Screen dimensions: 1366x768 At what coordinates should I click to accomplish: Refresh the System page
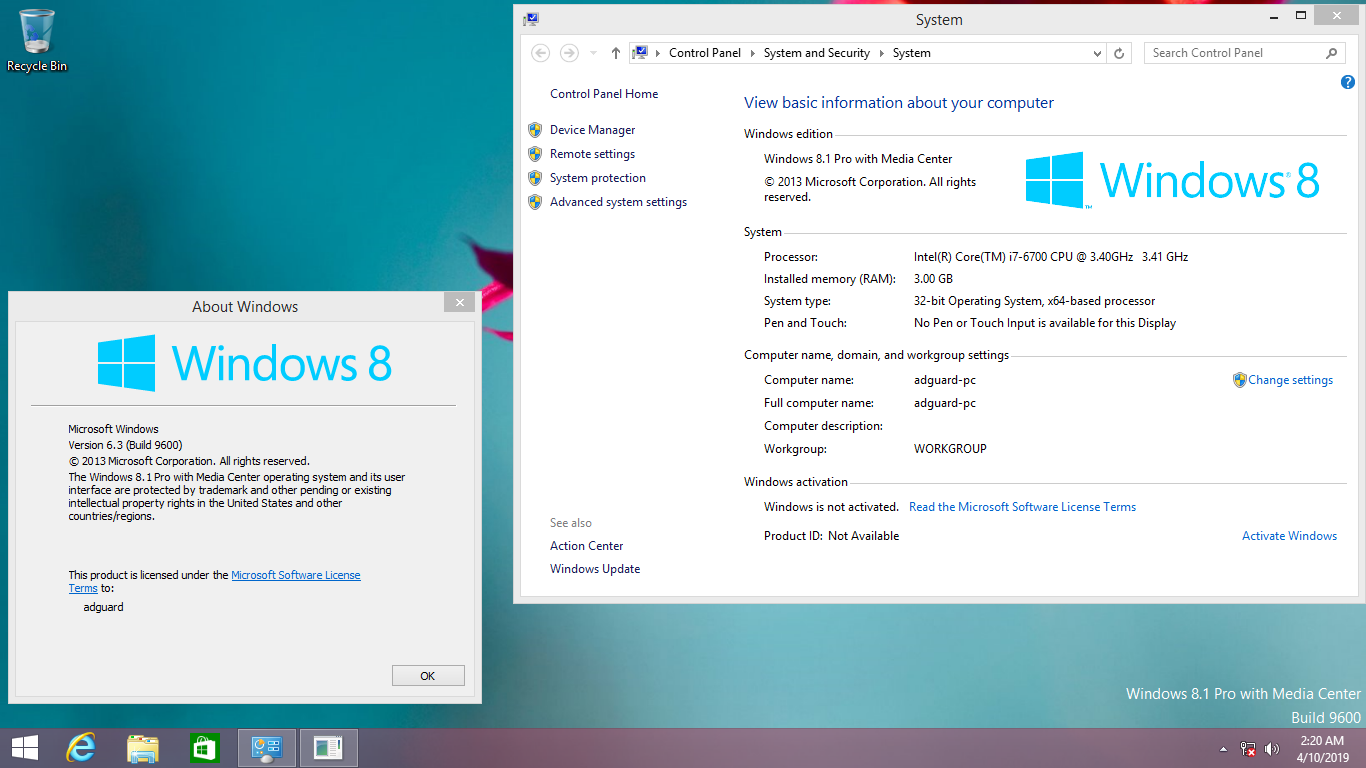coord(1119,53)
